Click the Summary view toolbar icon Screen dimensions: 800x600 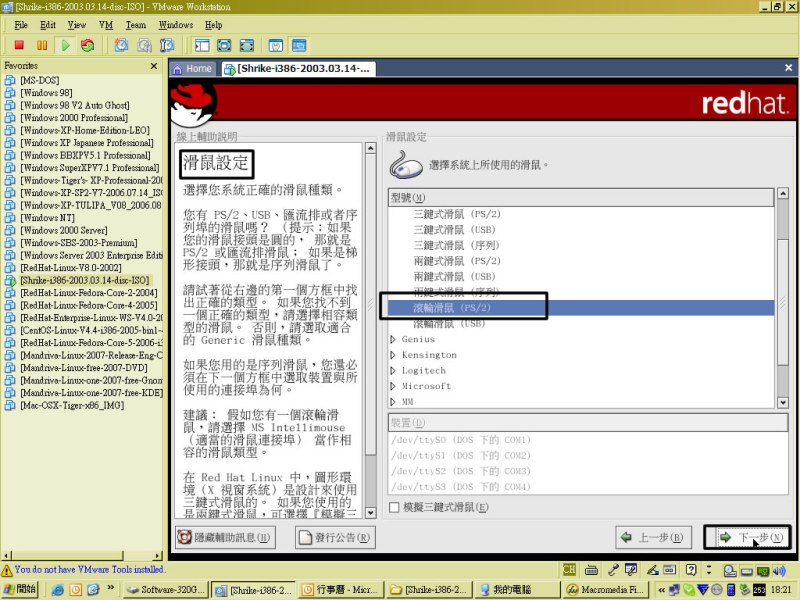[x=276, y=45]
